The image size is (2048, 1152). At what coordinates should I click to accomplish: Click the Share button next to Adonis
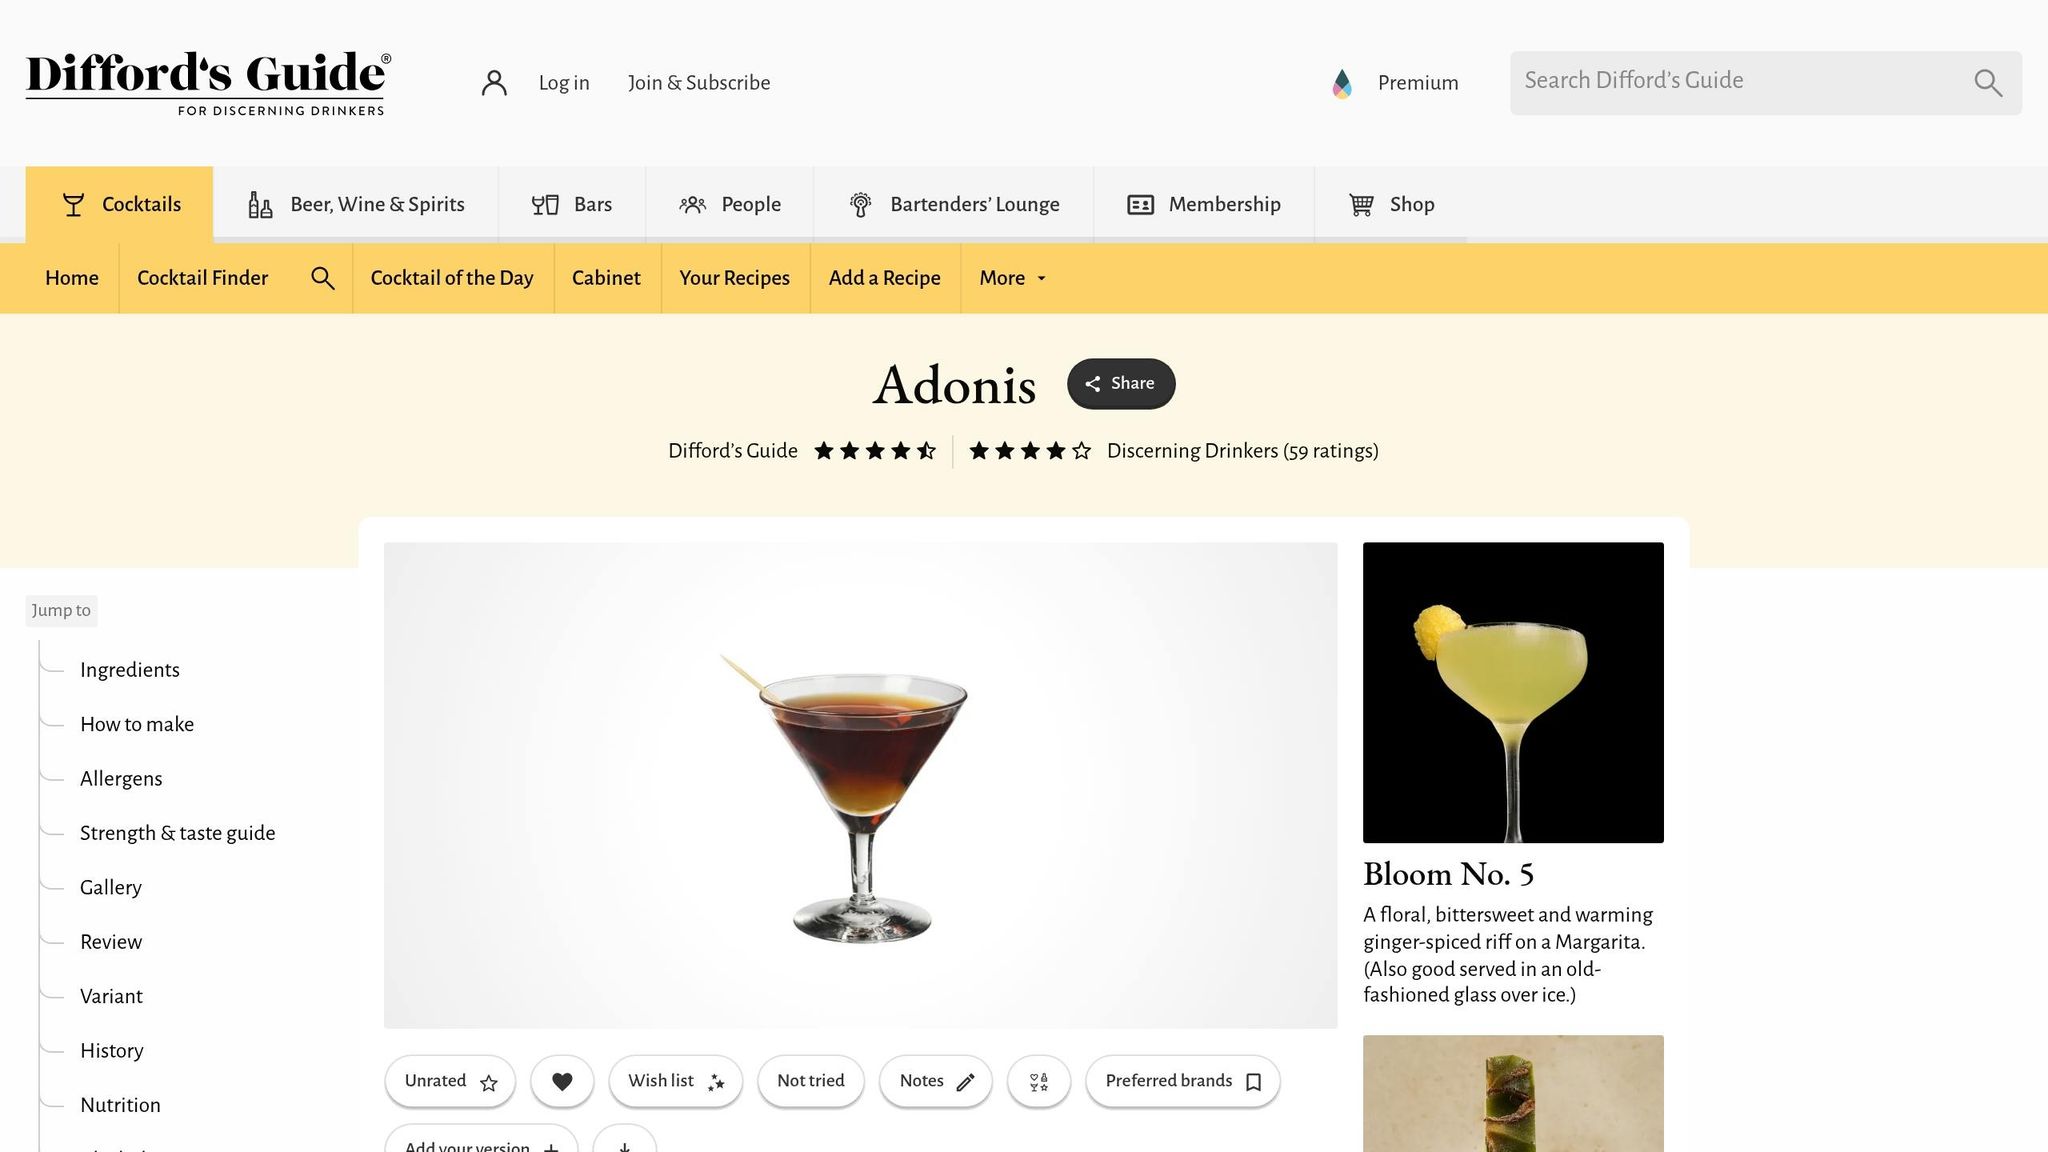(1121, 384)
